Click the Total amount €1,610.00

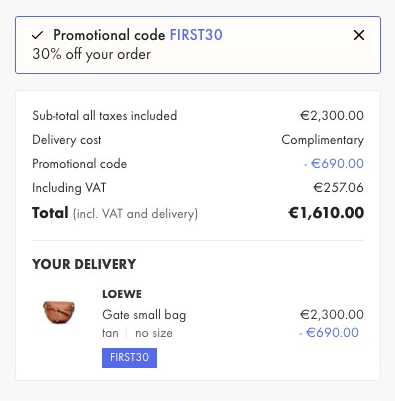point(326,213)
